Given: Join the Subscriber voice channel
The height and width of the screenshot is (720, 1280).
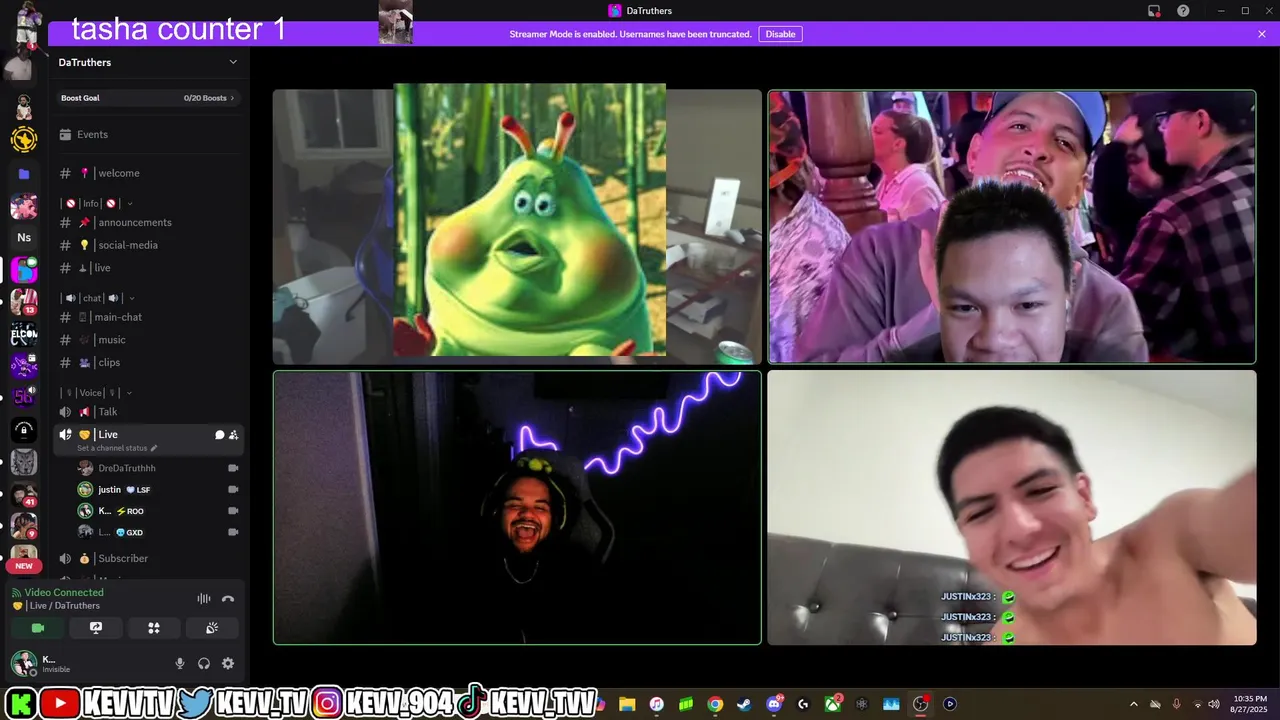Looking at the screenshot, I should pos(148,558).
